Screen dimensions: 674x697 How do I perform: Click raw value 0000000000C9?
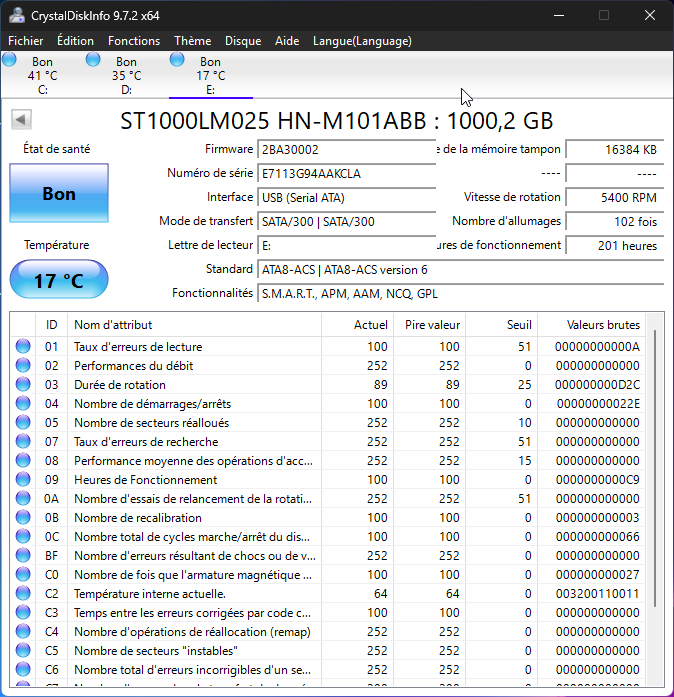597,480
